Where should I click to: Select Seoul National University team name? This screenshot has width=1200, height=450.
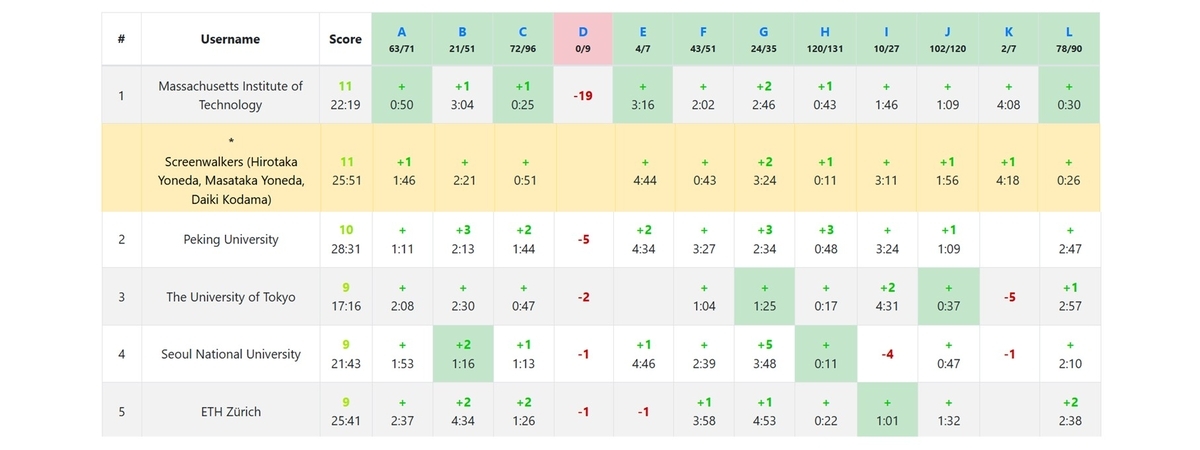point(230,354)
